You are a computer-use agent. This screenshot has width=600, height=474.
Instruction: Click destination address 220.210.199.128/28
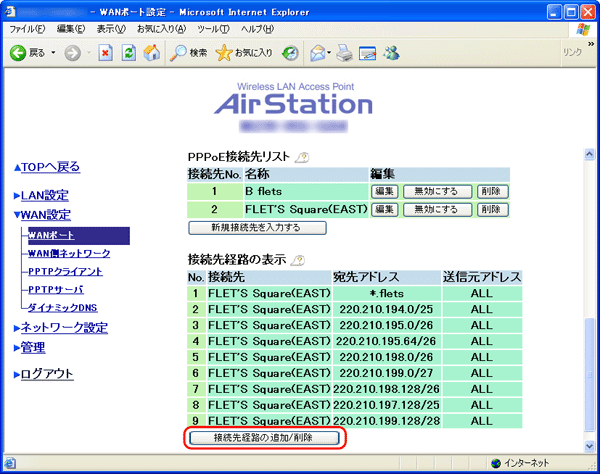pyautogui.click(x=386, y=421)
